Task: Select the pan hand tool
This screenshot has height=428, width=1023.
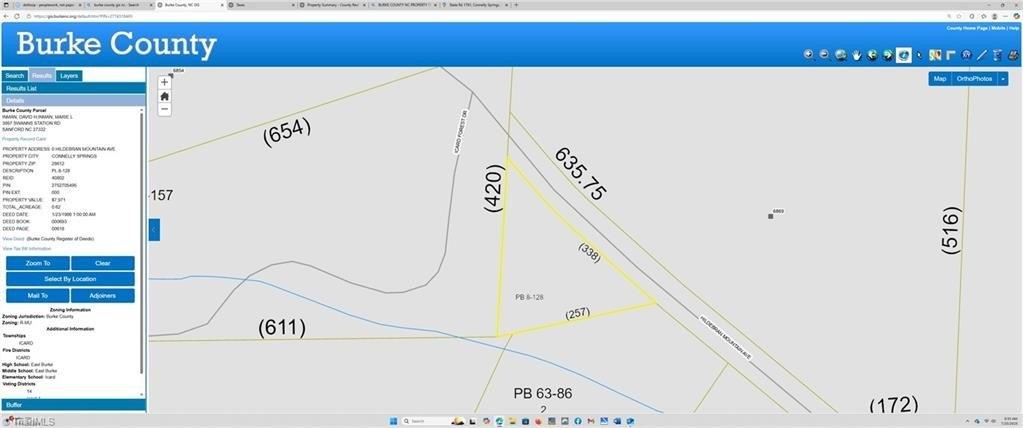Action: click(857, 55)
